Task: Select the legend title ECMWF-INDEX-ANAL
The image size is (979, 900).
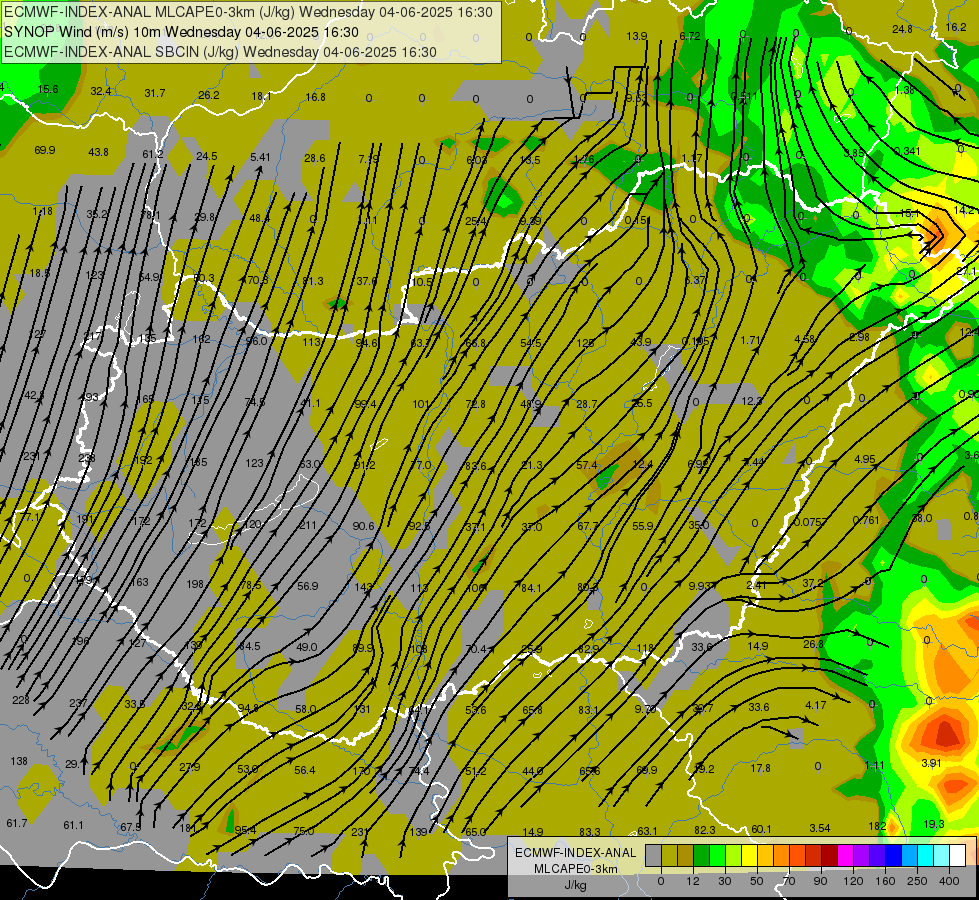Action: point(575,853)
